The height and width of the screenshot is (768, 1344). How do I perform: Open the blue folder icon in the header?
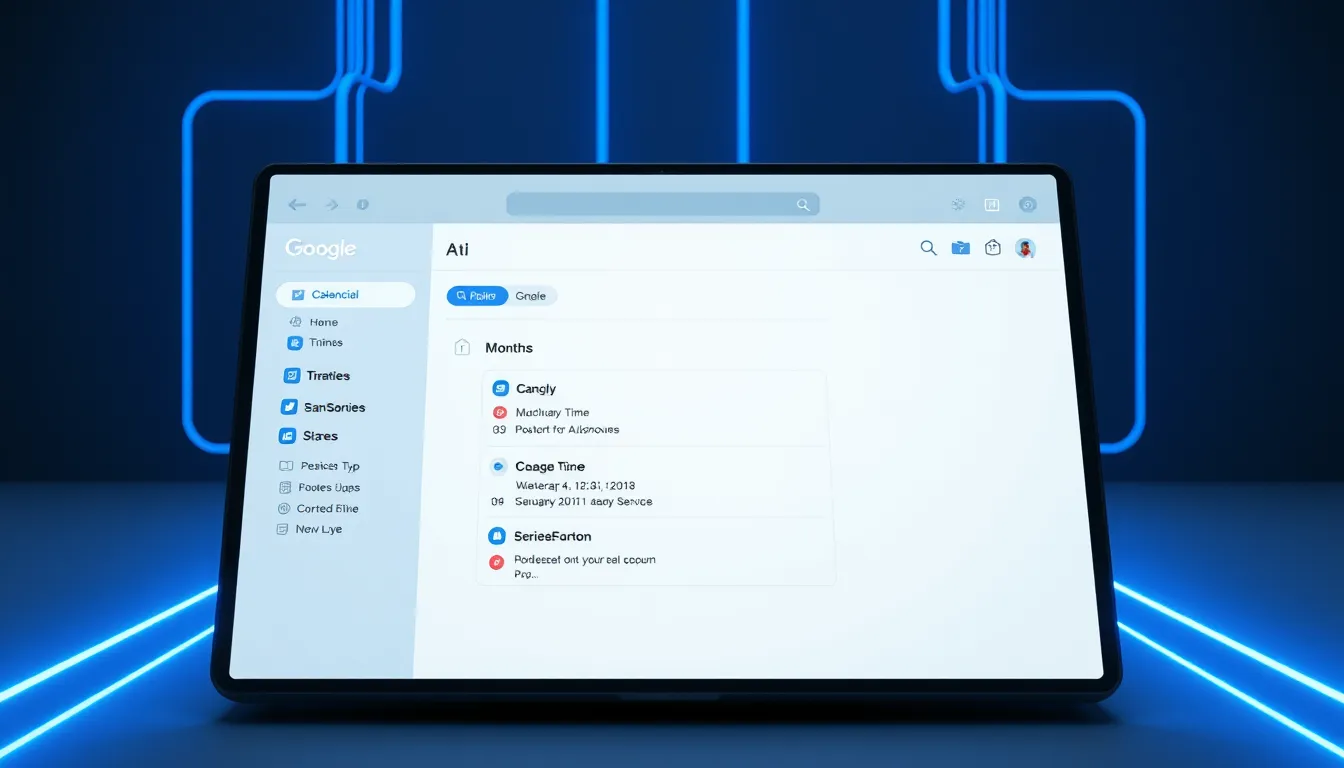(960, 248)
